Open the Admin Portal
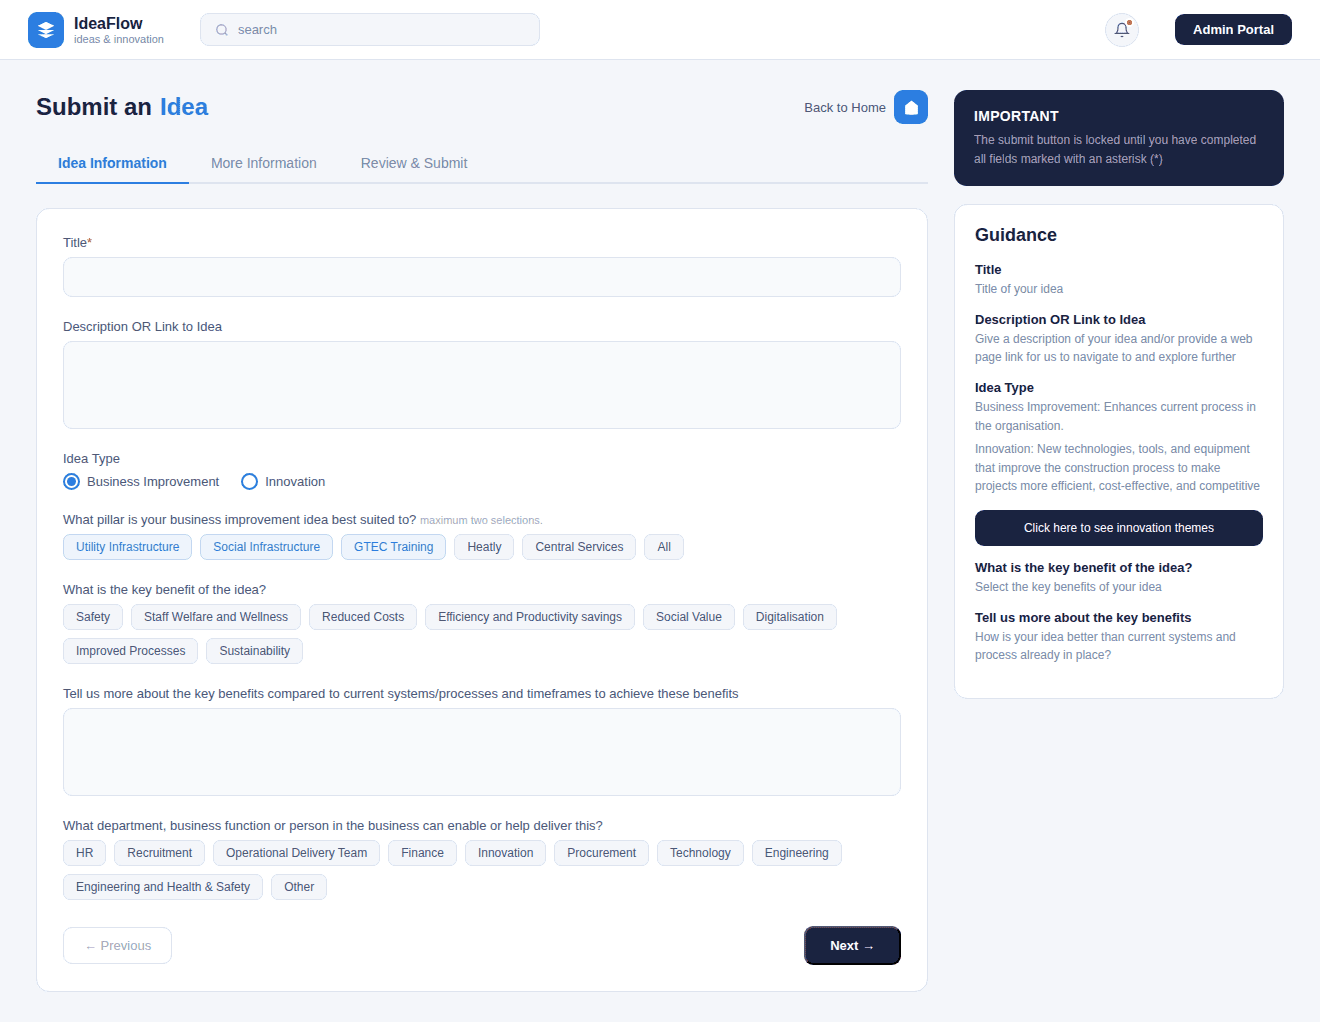 pos(1232,30)
